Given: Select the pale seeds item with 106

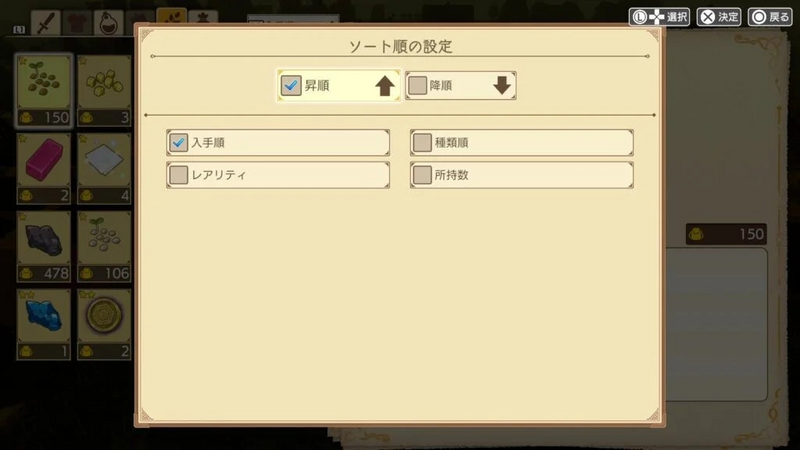Looking at the screenshot, I should [104, 246].
